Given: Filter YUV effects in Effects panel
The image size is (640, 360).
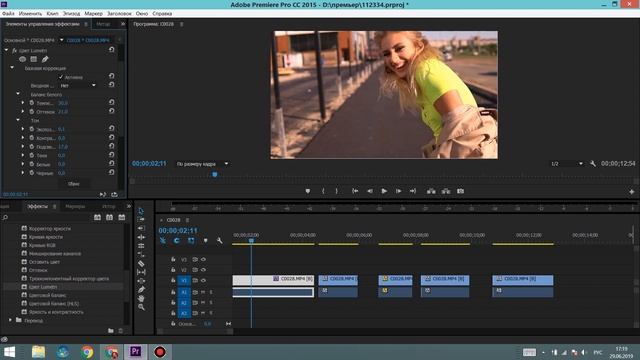Looking at the screenshot, I should click(x=122, y=217).
